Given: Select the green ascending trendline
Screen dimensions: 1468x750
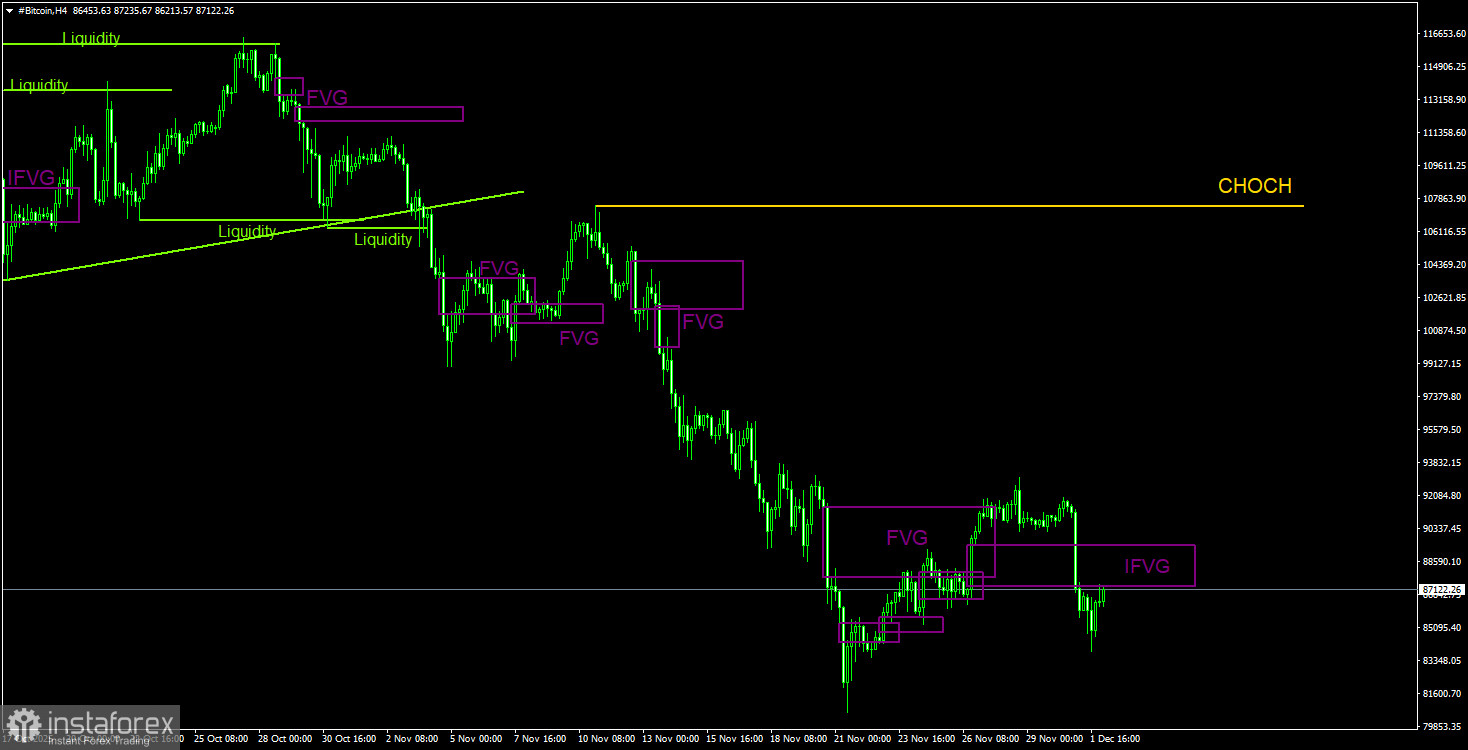Looking at the screenshot, I should [263, 235].
